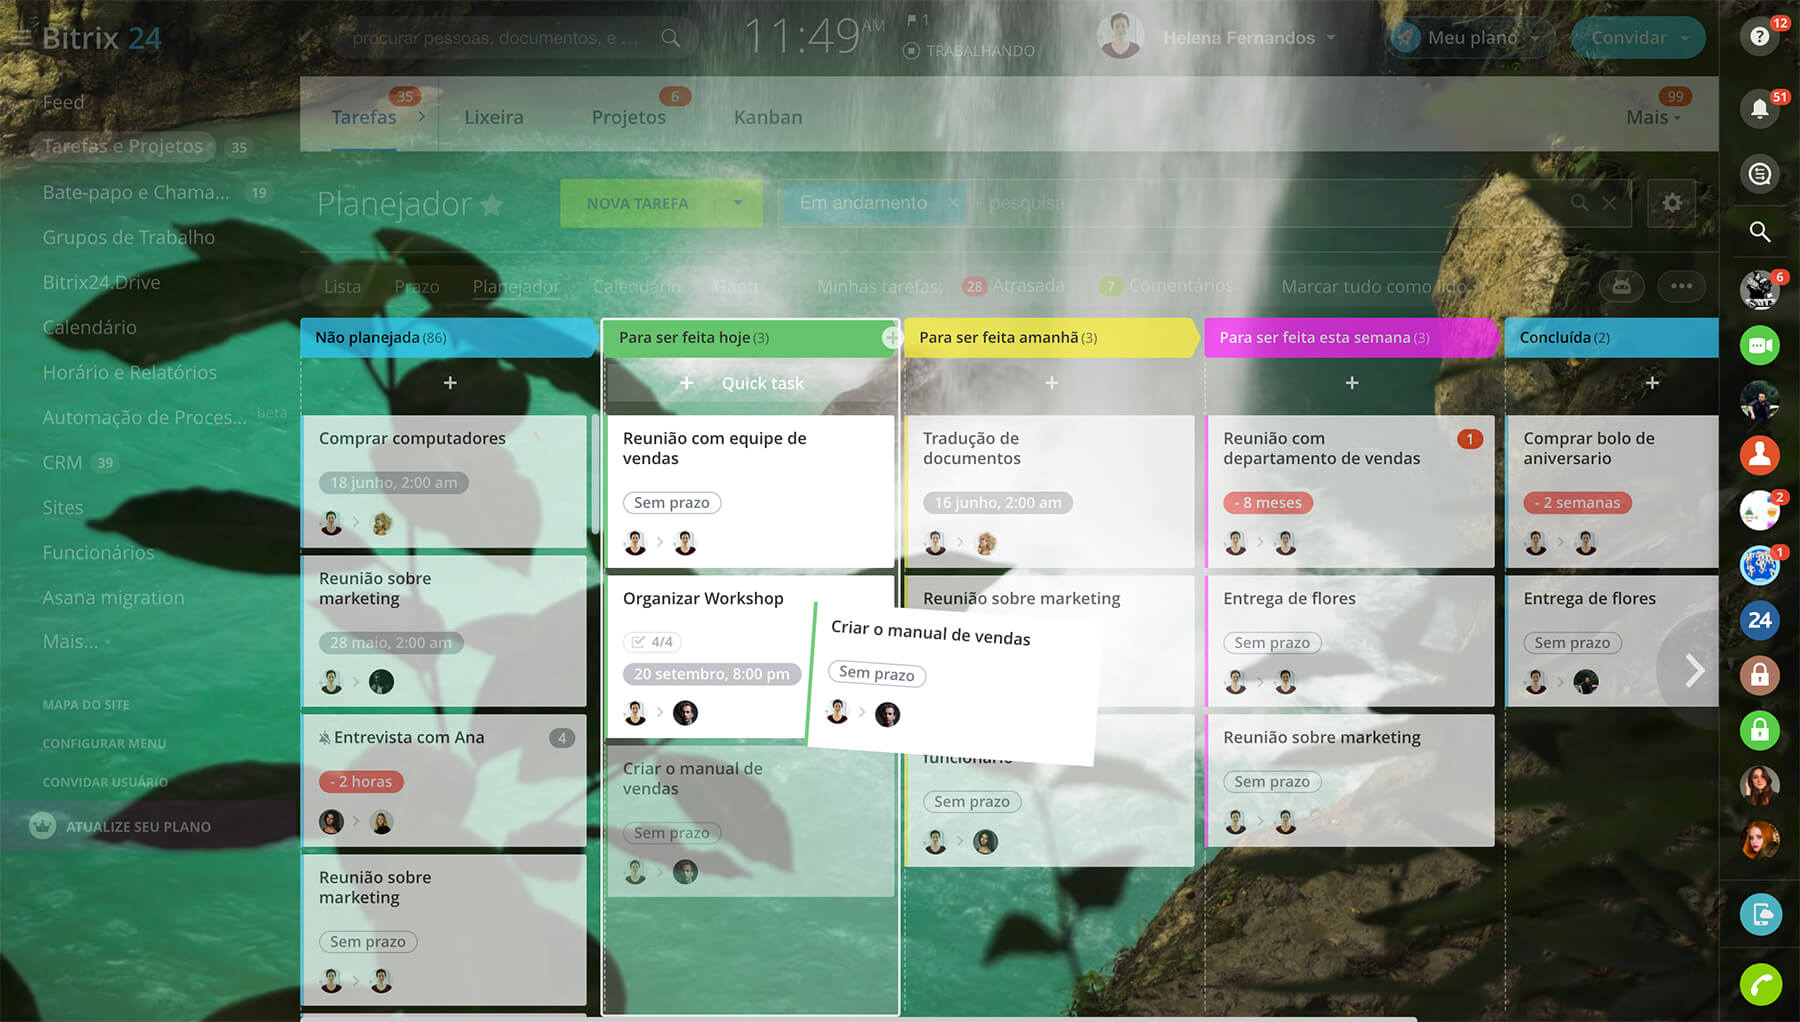Open the help question mark icon
This screenshot has height=1022, width=1800.
[x=1759, y=37]
